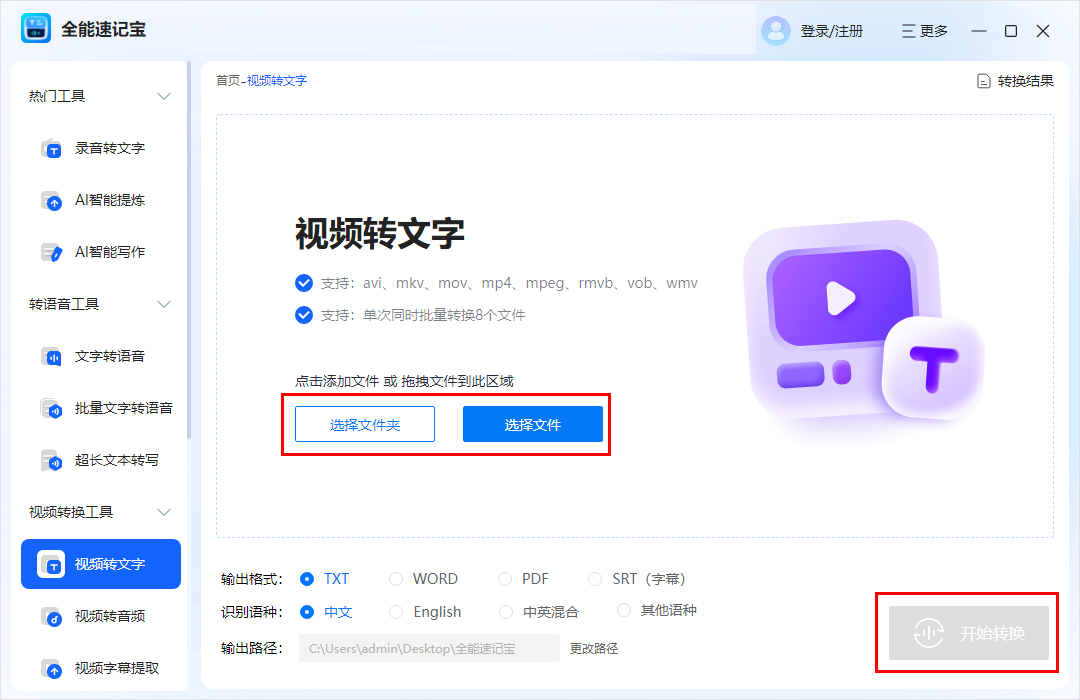Collapse the 转语音工具 group

163,303
